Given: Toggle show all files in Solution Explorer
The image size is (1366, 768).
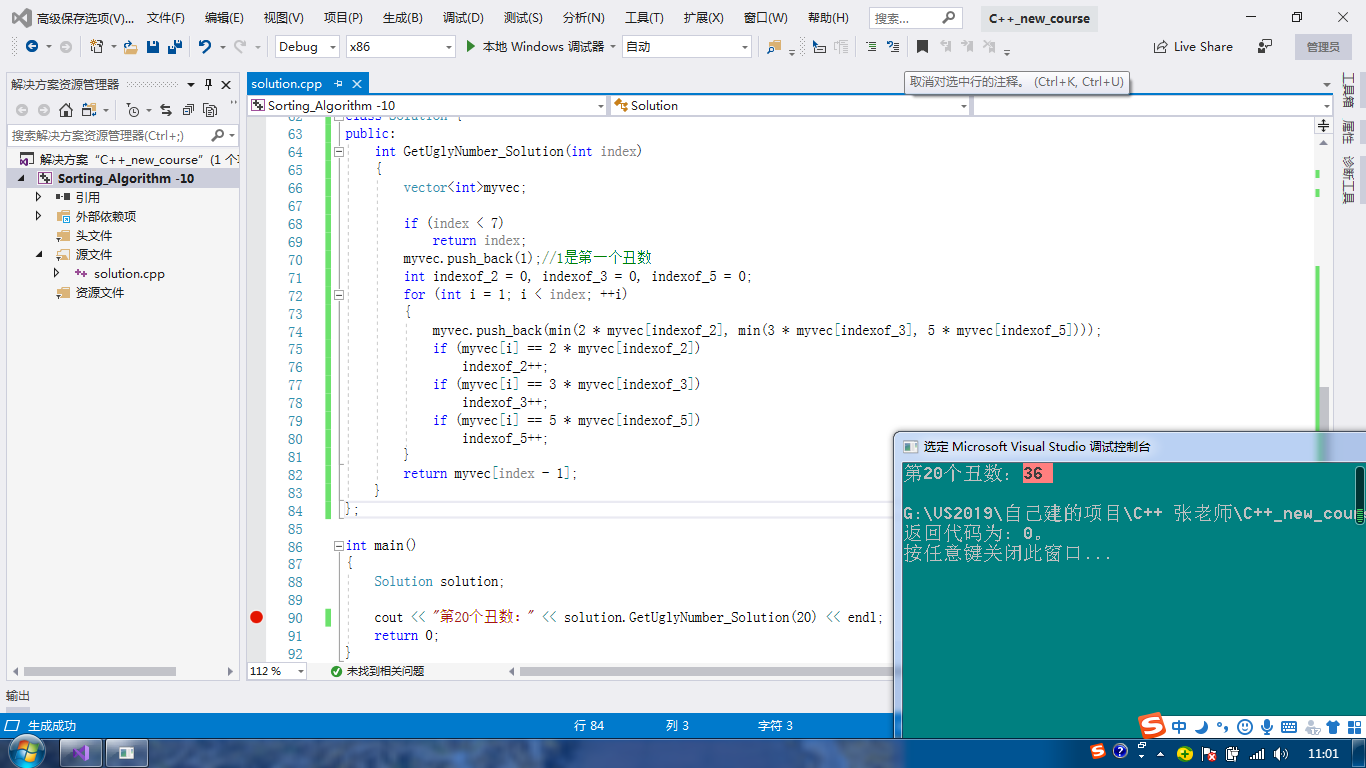Looking at the screenshot, I should coord(210,110).
